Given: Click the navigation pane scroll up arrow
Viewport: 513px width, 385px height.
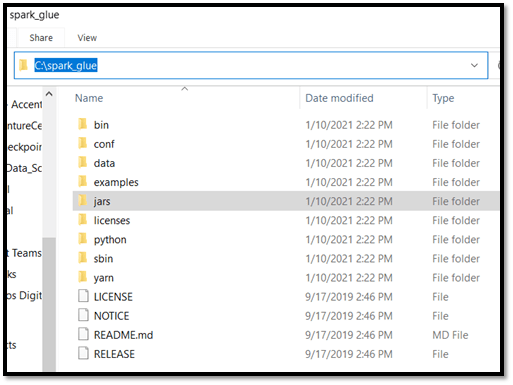Looking at the screenshot, I should [x=49, y=94].
